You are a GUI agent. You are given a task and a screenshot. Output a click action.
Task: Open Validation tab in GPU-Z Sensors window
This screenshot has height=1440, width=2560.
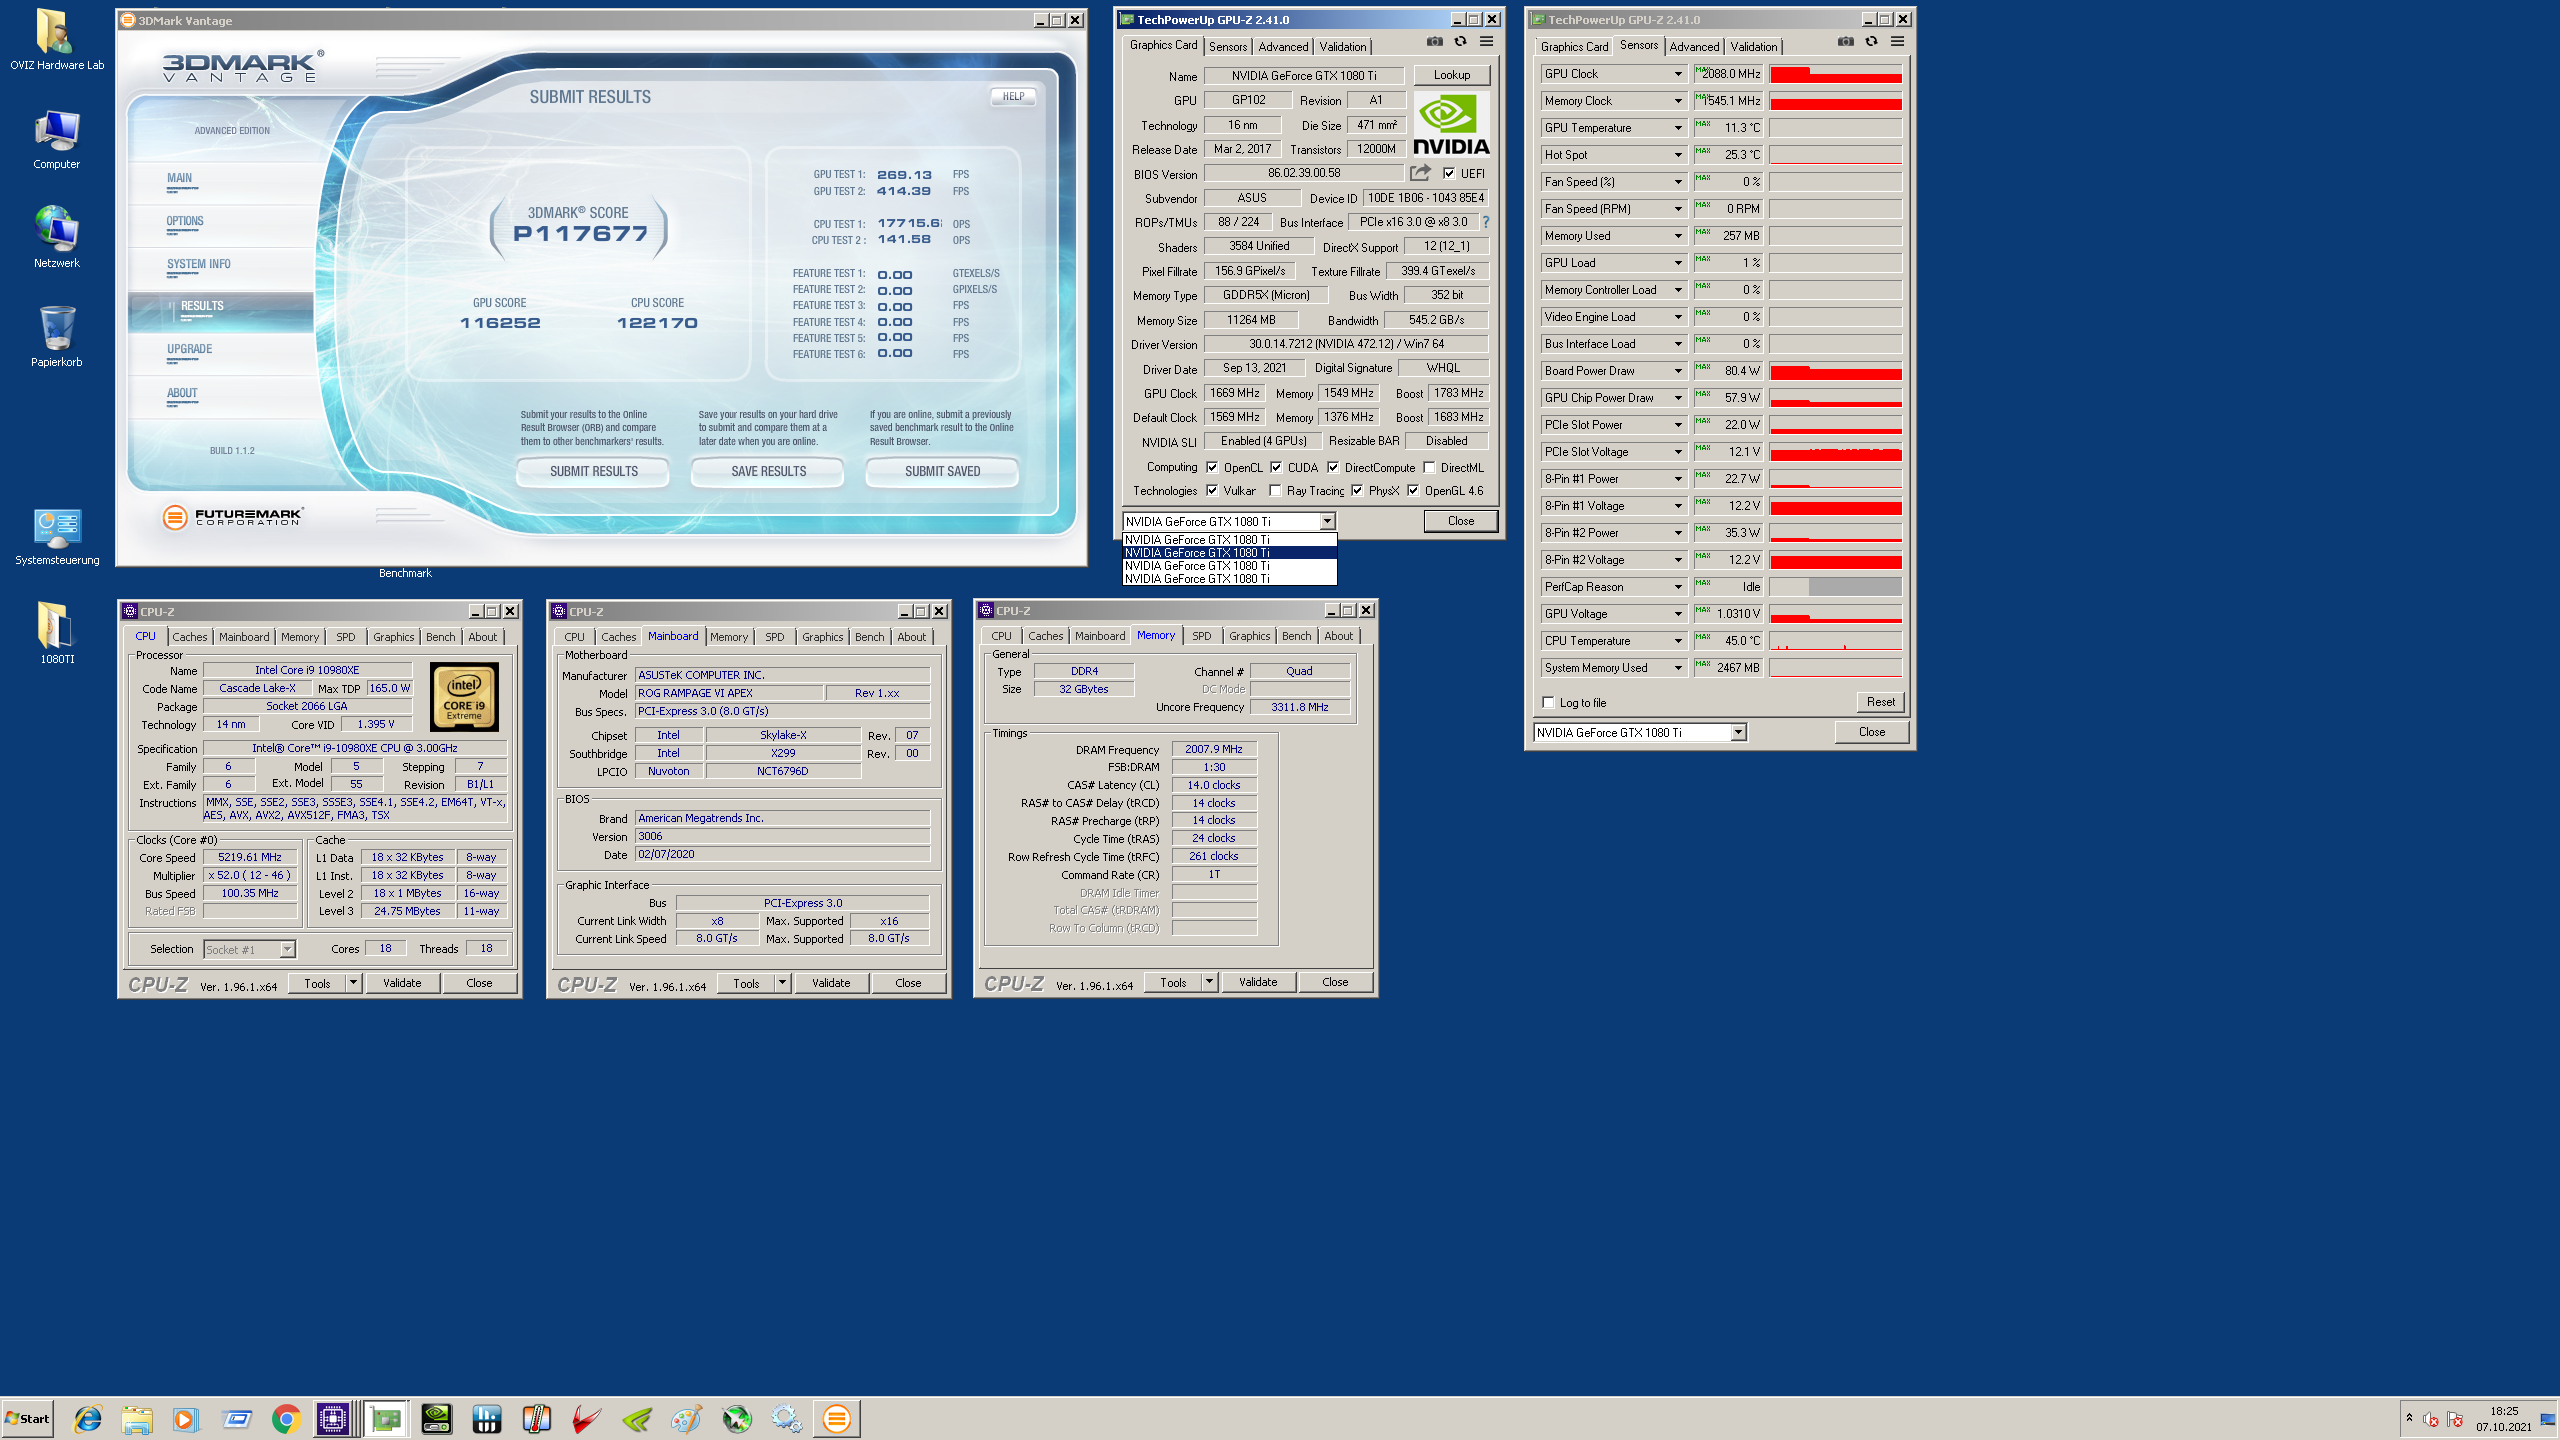coord(1754,46)
